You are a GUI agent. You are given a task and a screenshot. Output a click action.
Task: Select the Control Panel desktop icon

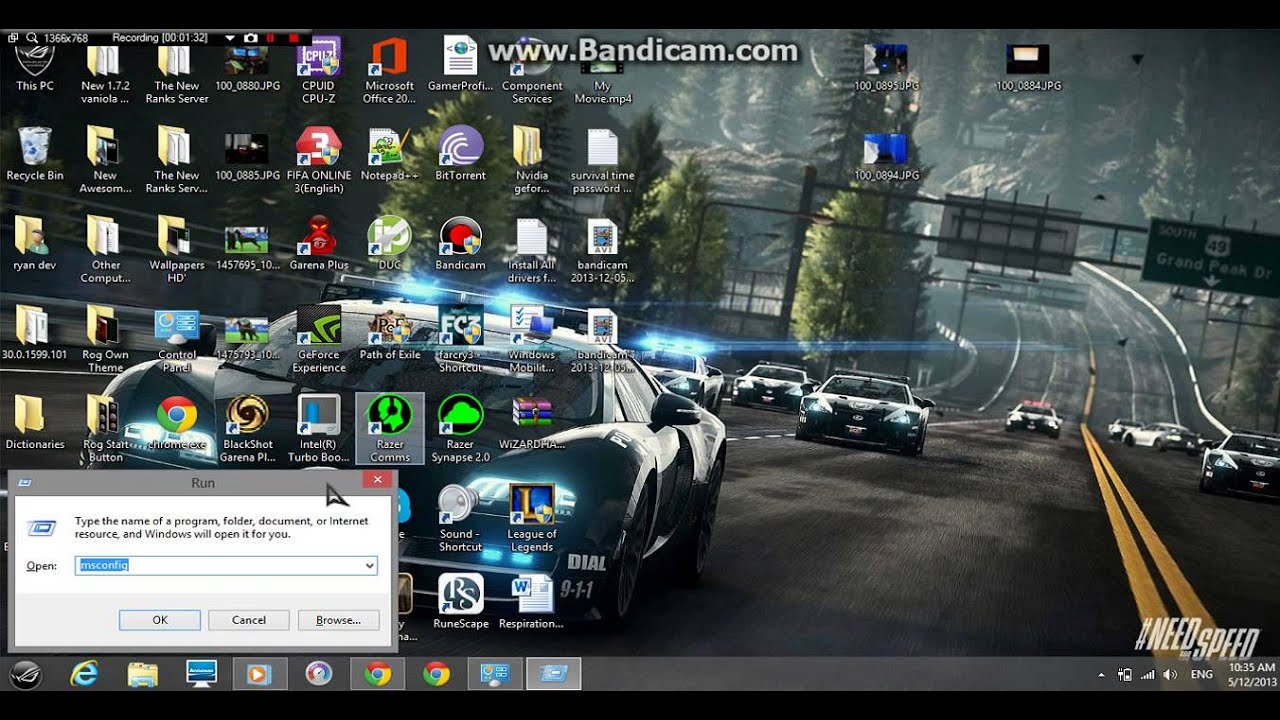(177, 340)
